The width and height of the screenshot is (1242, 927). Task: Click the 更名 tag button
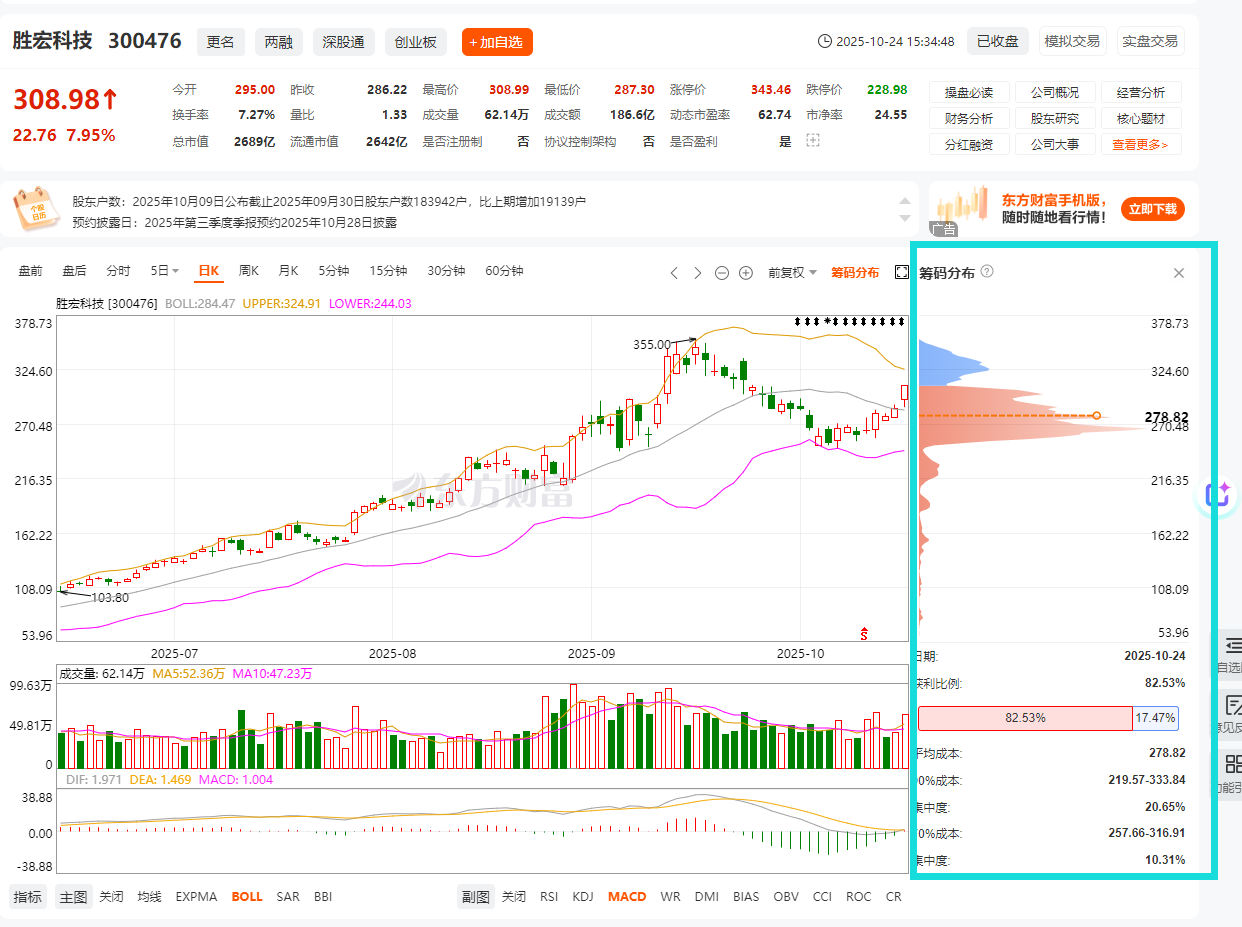pos(221,42)
